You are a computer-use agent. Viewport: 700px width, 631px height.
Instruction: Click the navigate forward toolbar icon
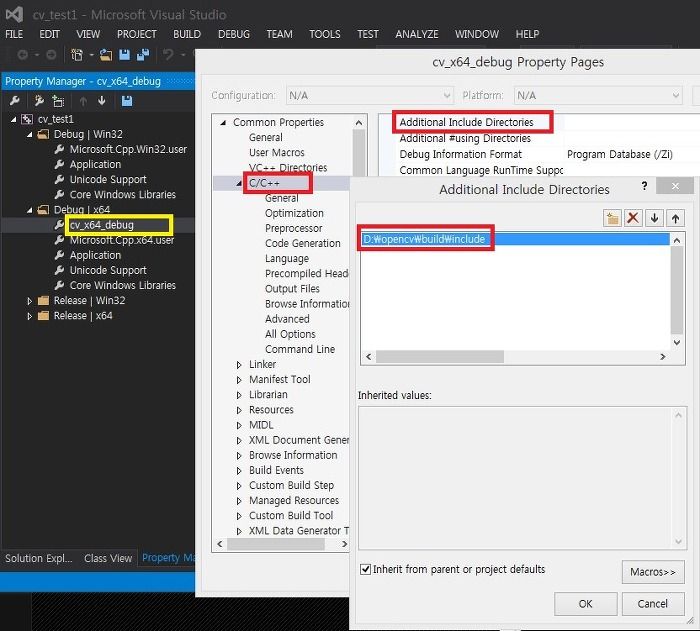pyautogui.click(x=51, y=55)
